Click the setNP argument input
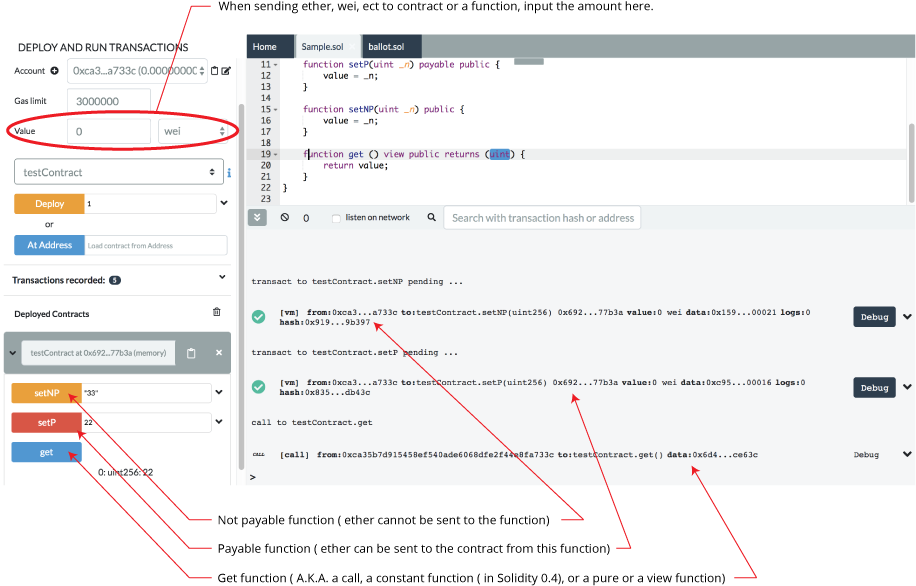 pos(147,393)
